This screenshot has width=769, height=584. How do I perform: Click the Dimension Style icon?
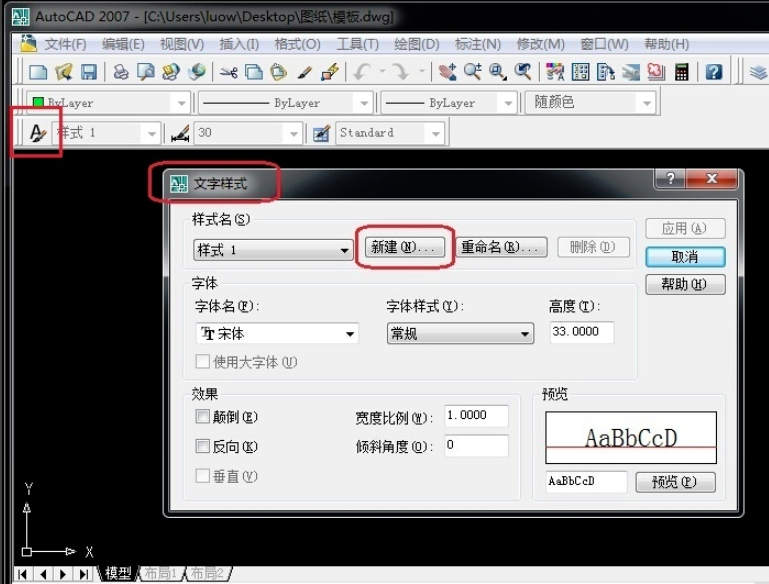click(180, 133)
